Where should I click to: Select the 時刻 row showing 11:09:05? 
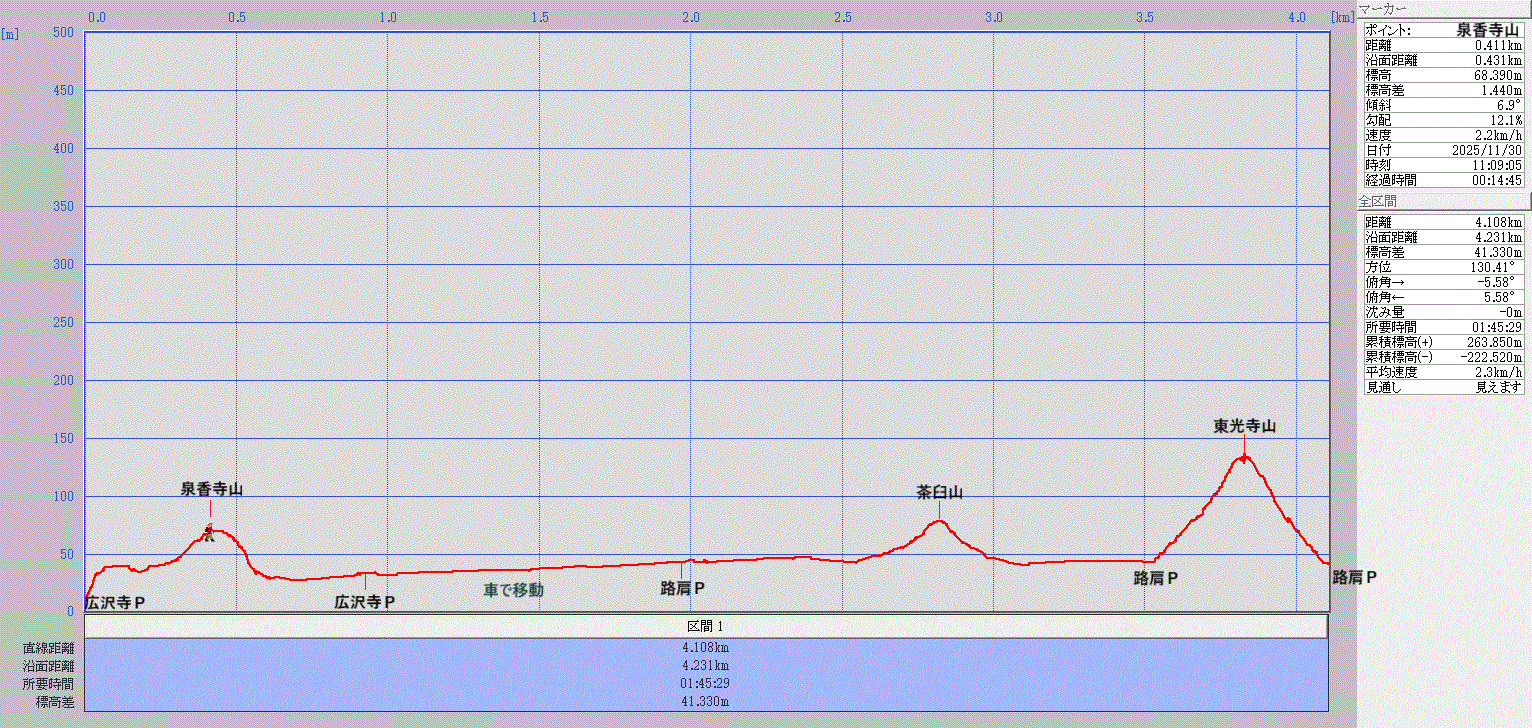tap(1443, 165)
